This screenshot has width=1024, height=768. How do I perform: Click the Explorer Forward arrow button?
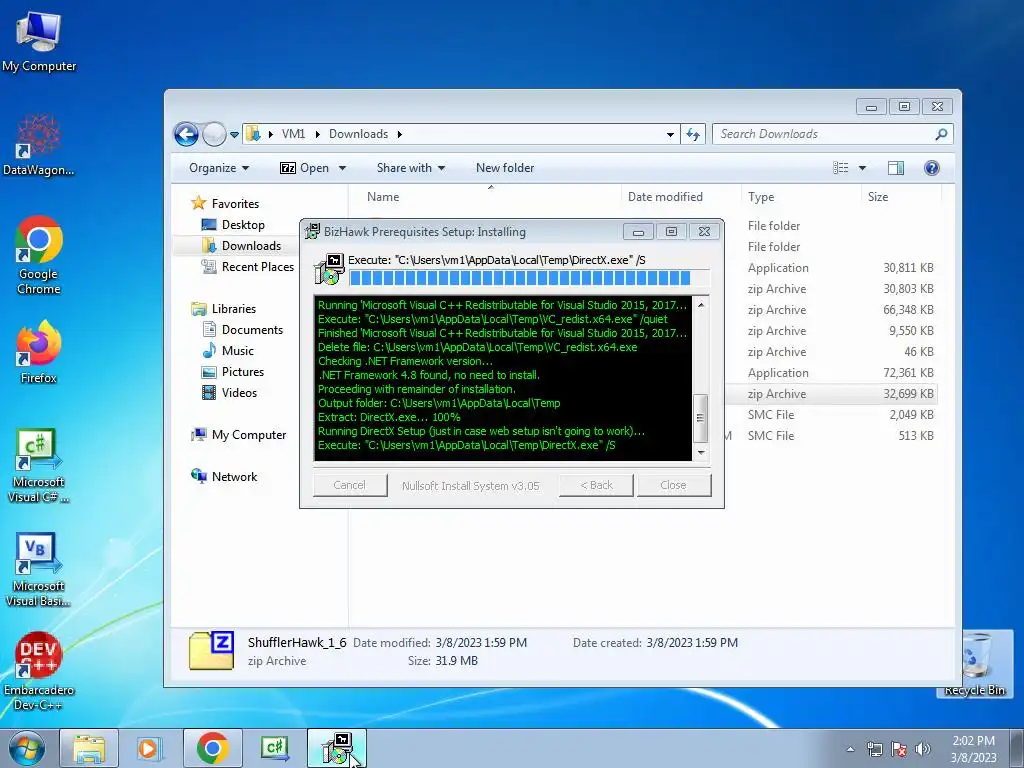click(214, 135)
